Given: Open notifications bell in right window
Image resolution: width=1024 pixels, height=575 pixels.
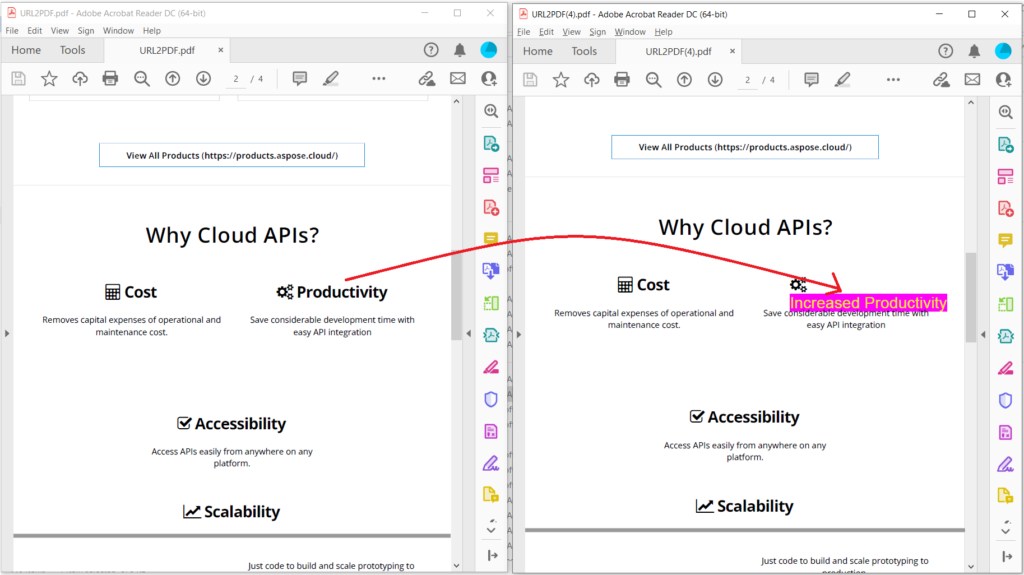Looking at the screenshot, I should [x=974, y=51].
